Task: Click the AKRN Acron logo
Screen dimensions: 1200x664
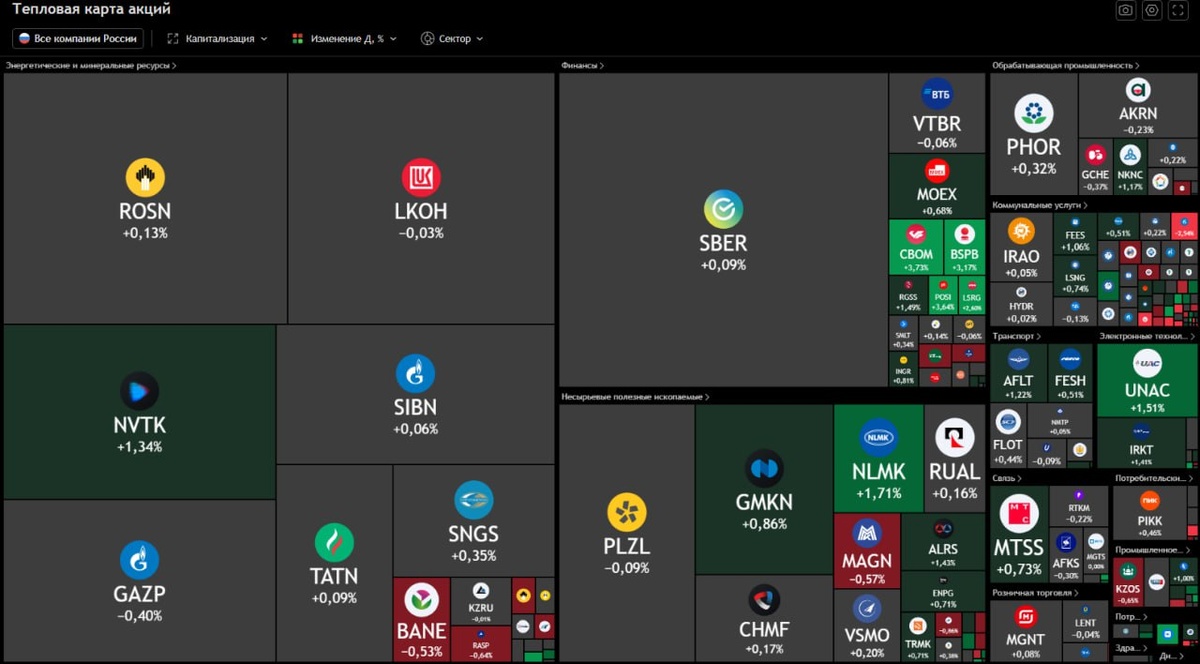Action: coord(1137,90)
